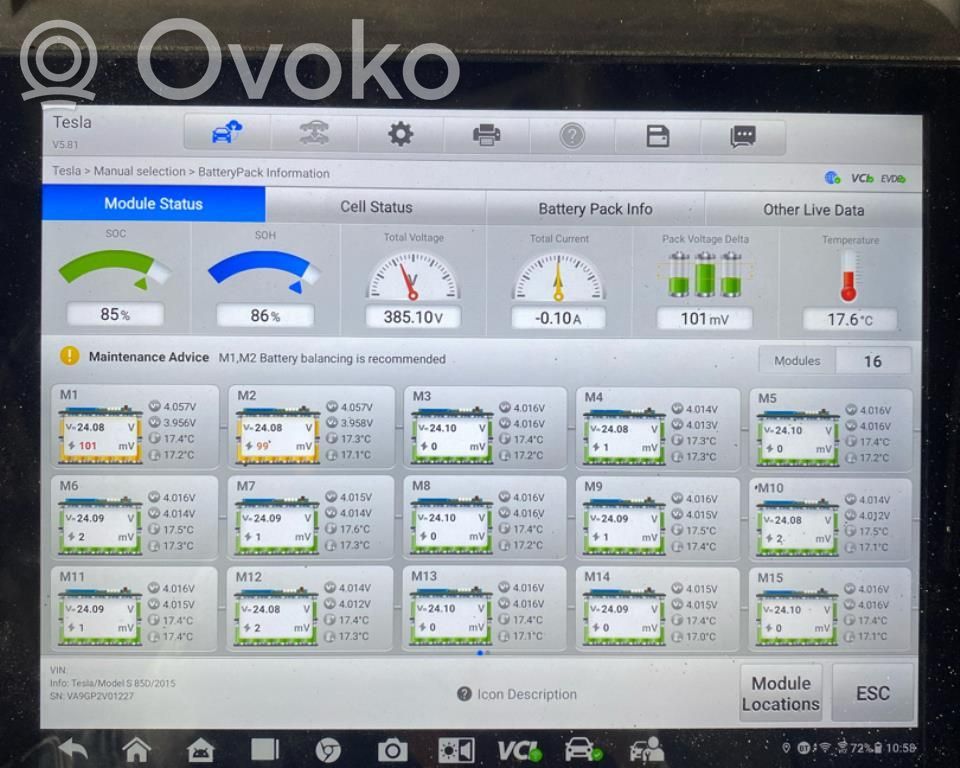
Task: Open module M12 card
Action: click(310, 608)
